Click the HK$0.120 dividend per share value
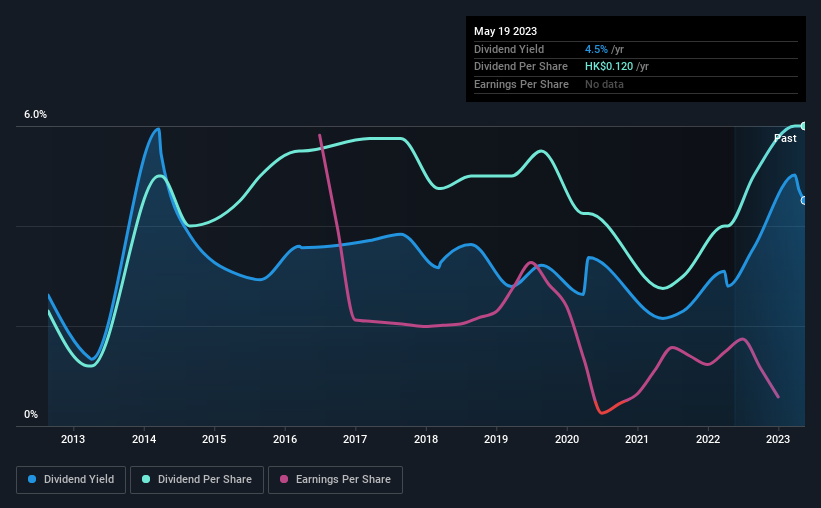The image size is (821, 508). pyautogui.click(x=609, y=67)
